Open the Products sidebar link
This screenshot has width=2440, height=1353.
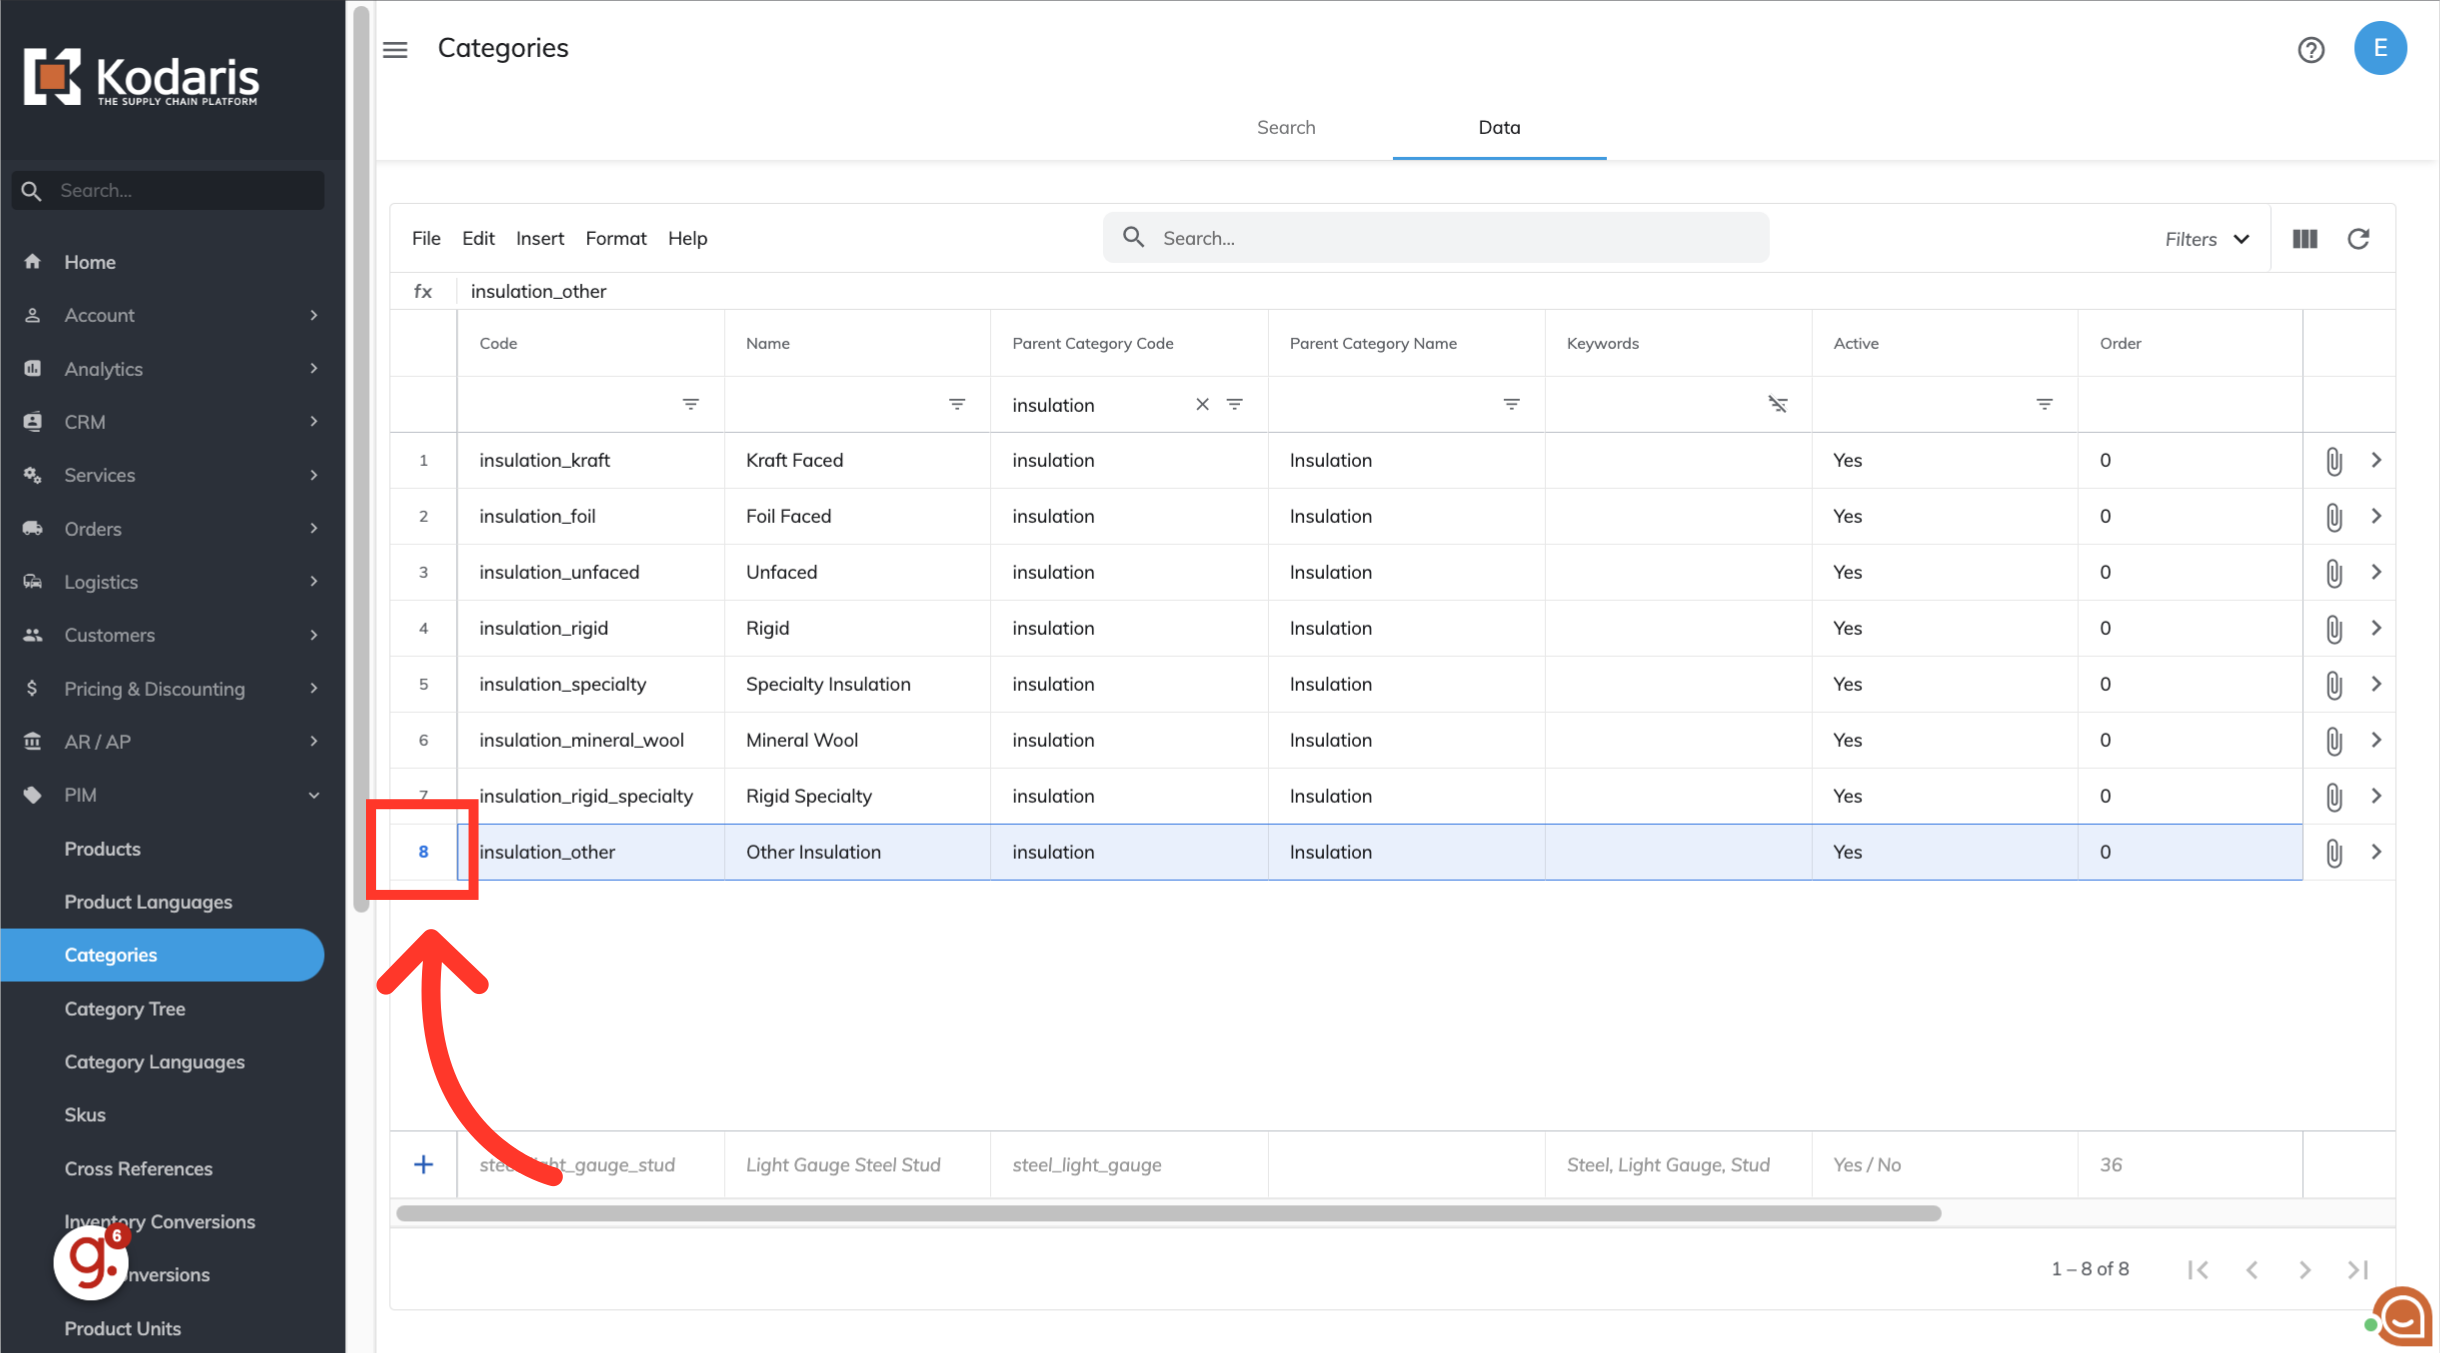click(x=102, y=848)
